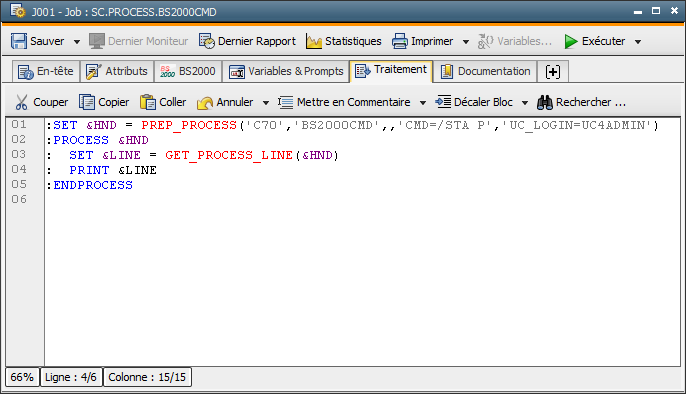Cut selection with Couper scissors
Viewport: 686px width, 394px height.
tap(21, 102)
